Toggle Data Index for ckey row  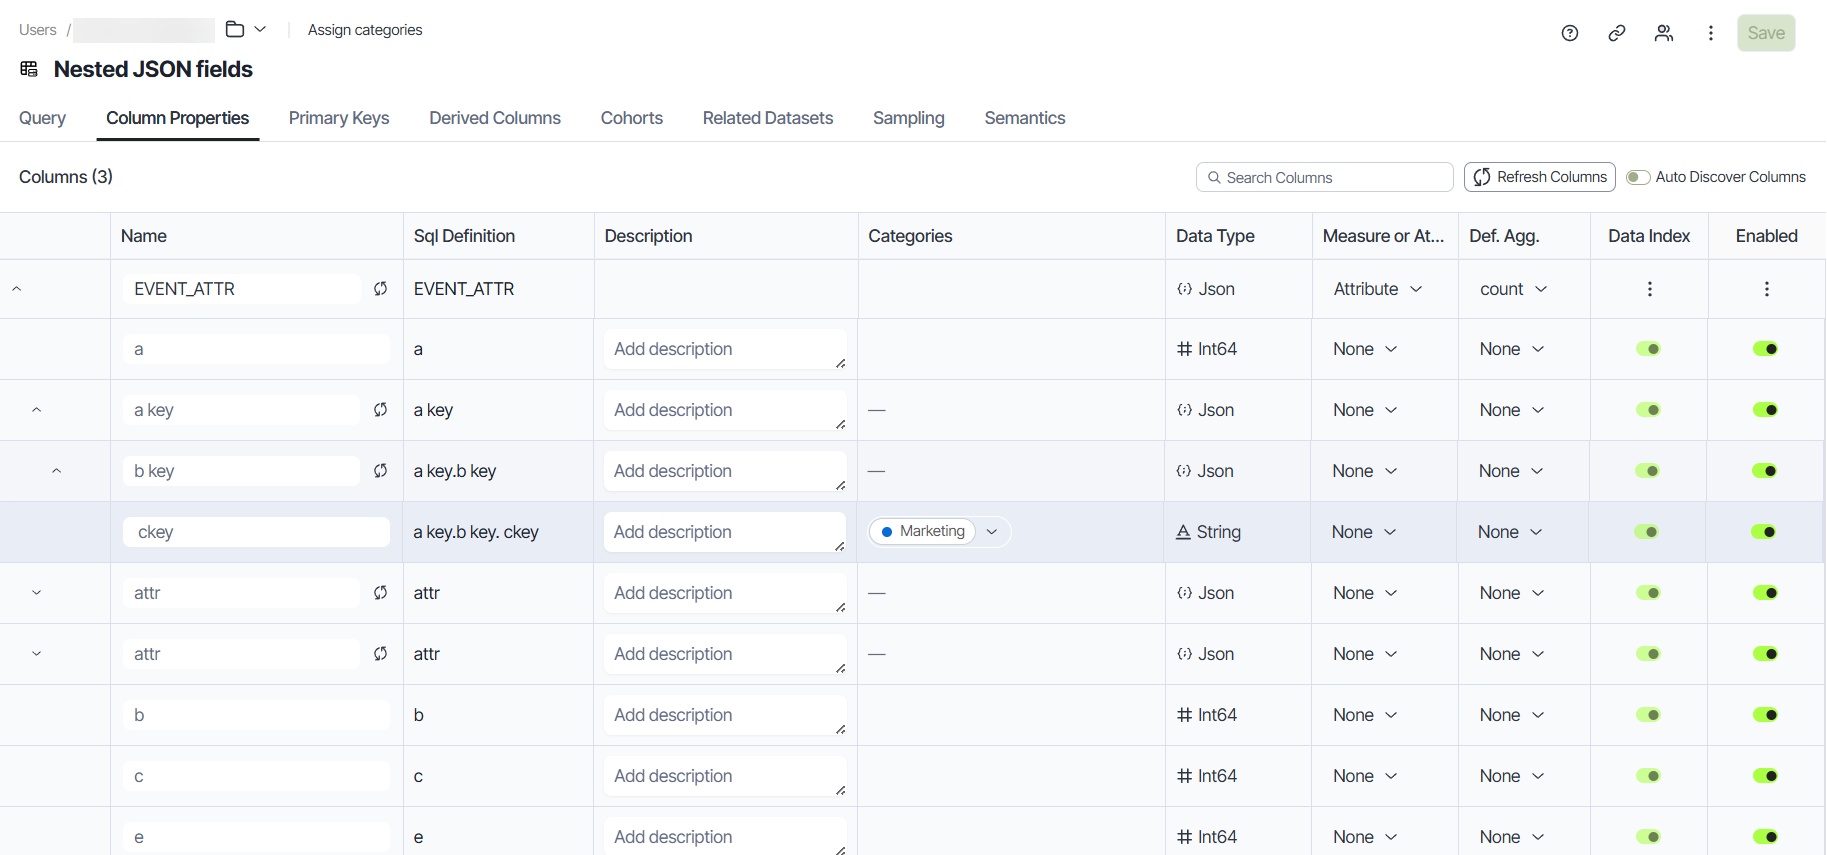tap(1647, 532)
